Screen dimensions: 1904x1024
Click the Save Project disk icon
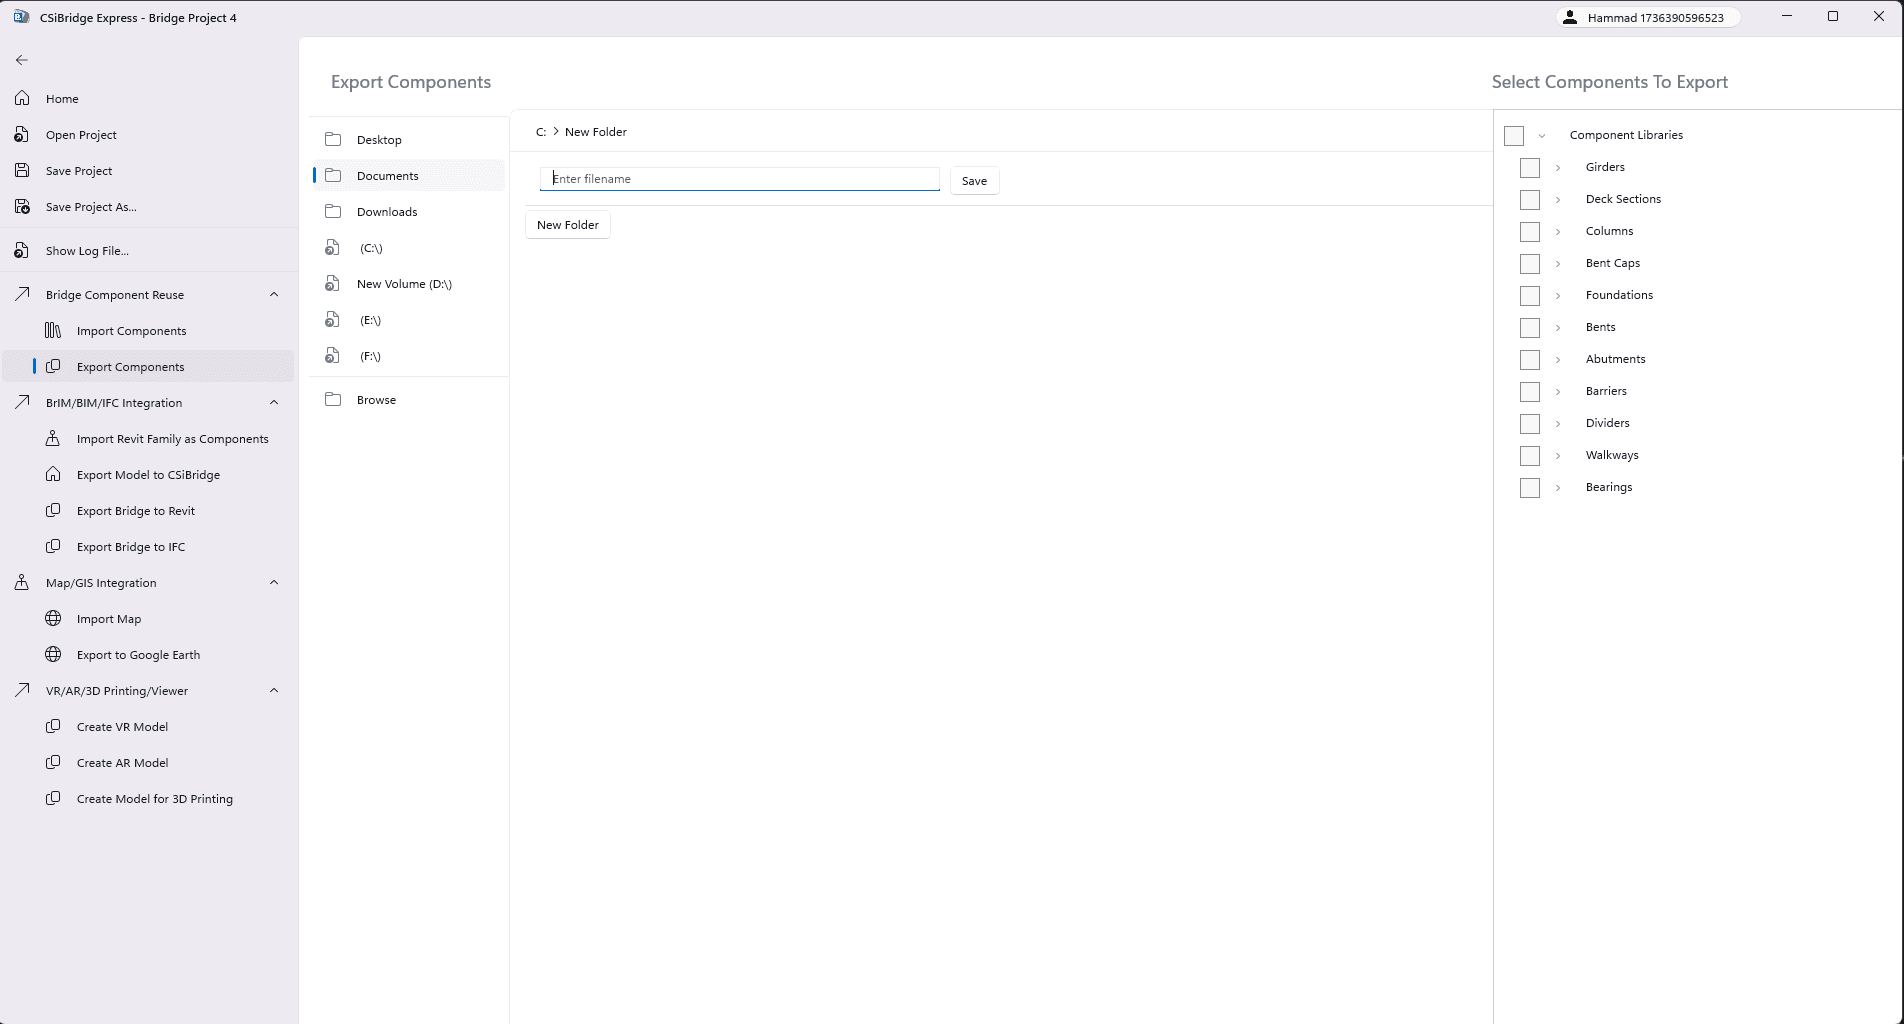pos(22,171)
